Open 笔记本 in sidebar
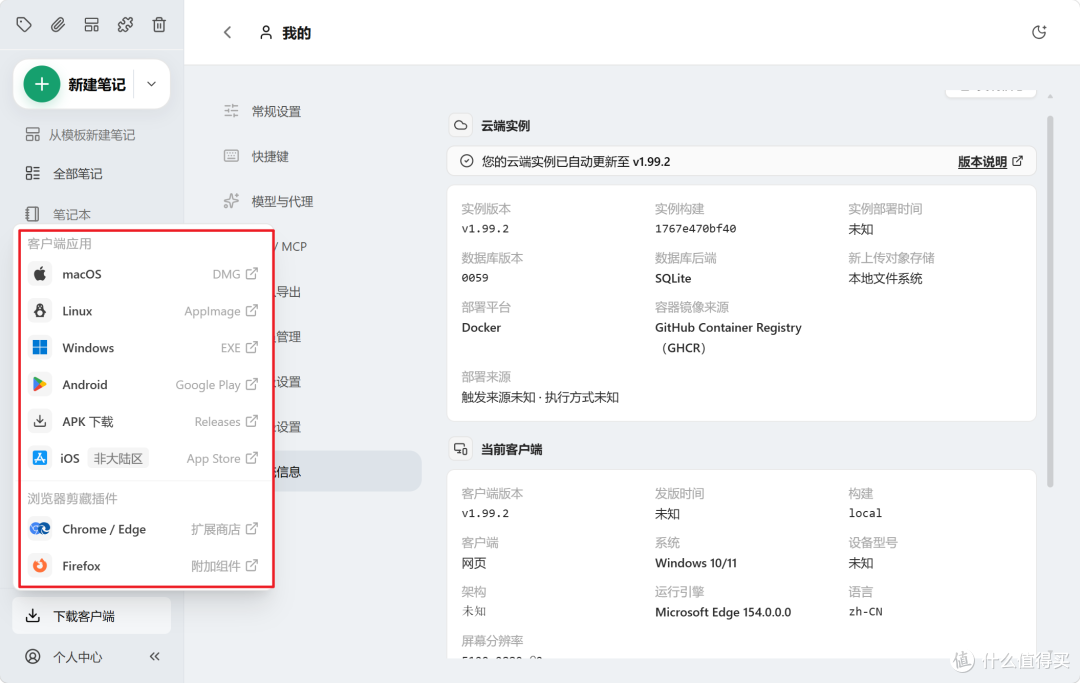This screenshot has width=1080, height=683. coord(58,214)
